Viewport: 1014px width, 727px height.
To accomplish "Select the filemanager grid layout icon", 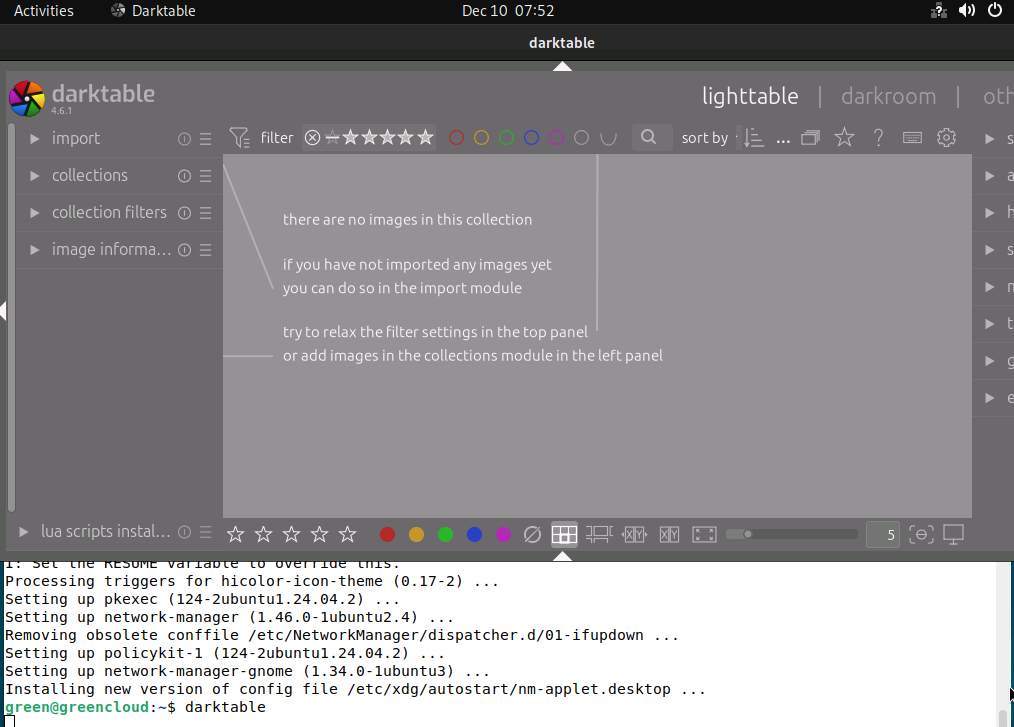I will tap(564, 534).
